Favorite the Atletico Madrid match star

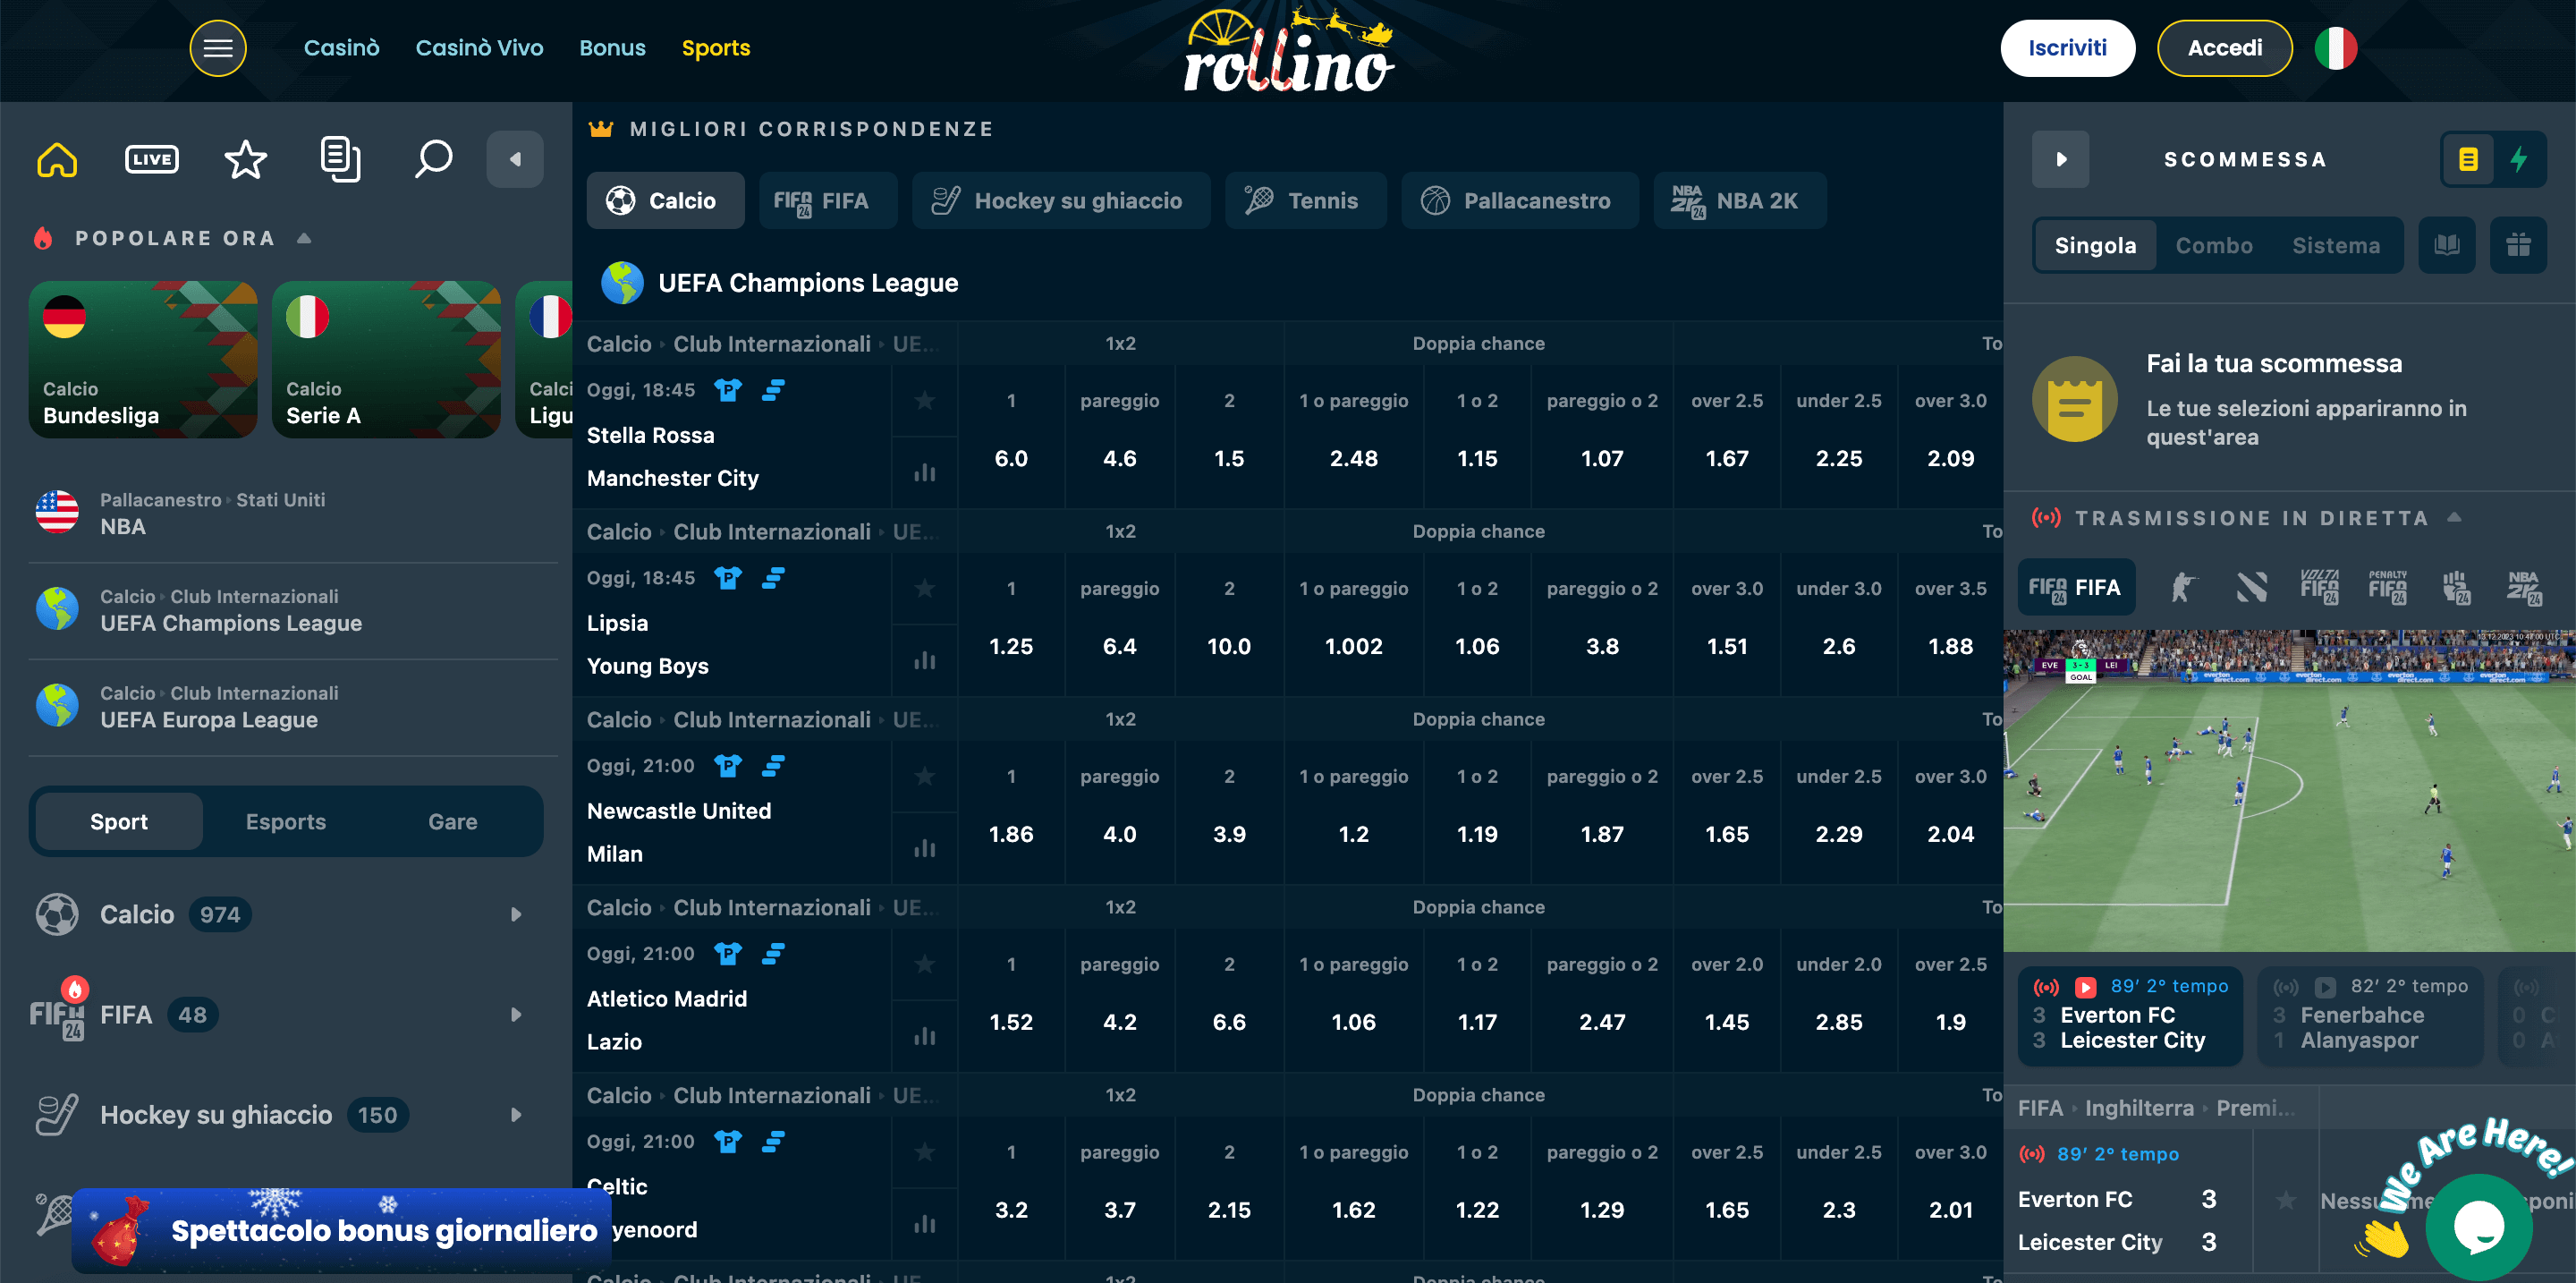[x=925, y=964]
